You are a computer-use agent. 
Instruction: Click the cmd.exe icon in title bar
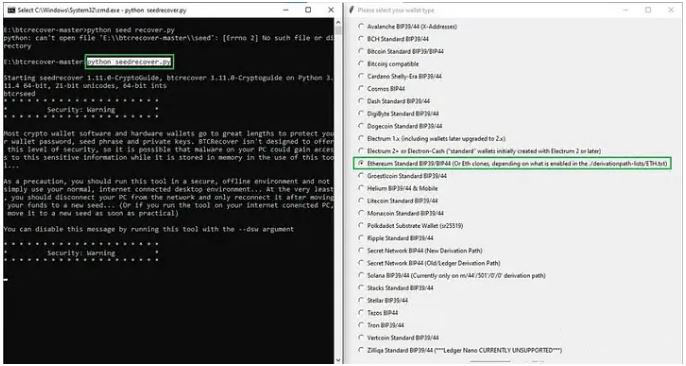pos(11,10)
